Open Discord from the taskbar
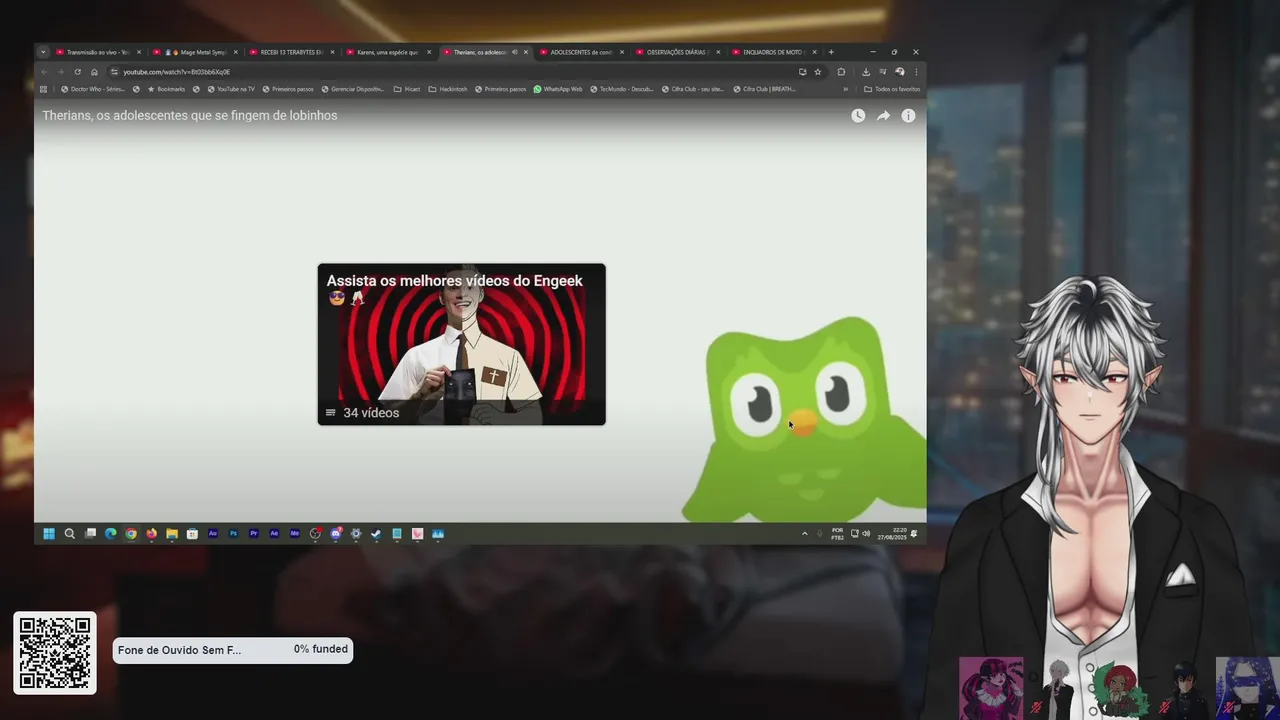Image resolution: width=1280 pixels, height=720 pixels. tap(335, 534)
